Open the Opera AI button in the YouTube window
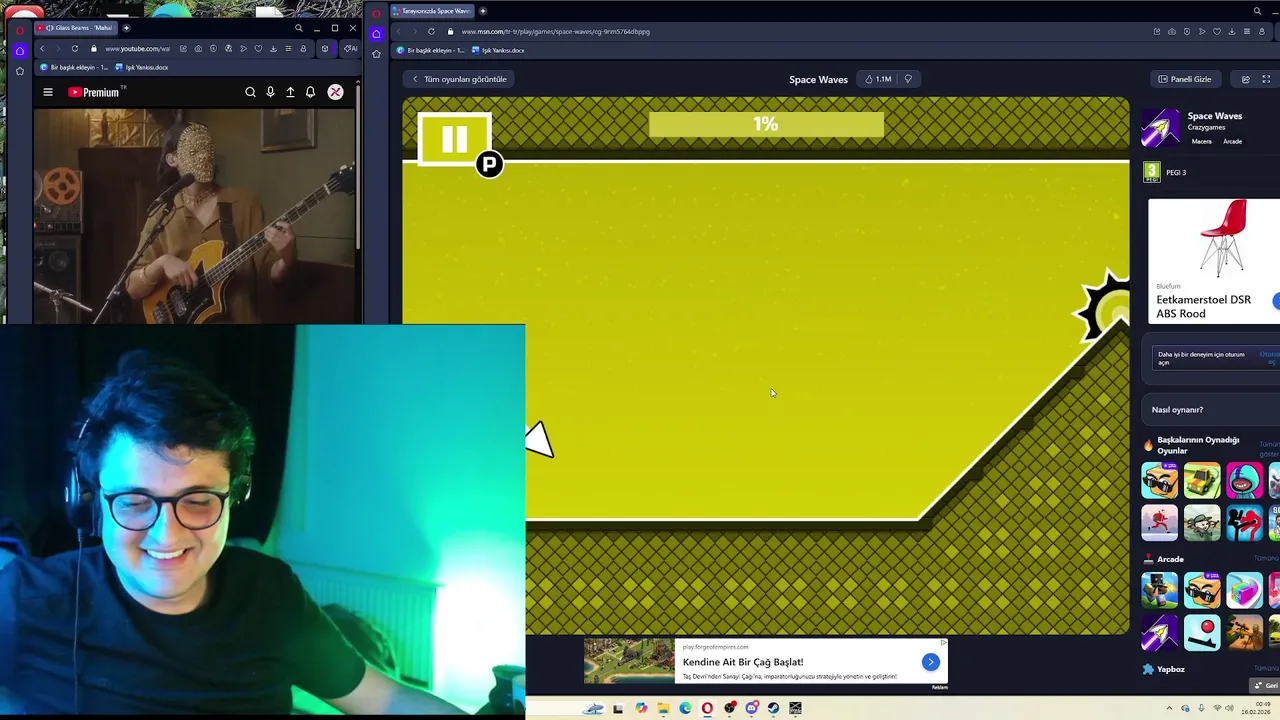This screenshot has width=1280, height=720. [349, 49]
